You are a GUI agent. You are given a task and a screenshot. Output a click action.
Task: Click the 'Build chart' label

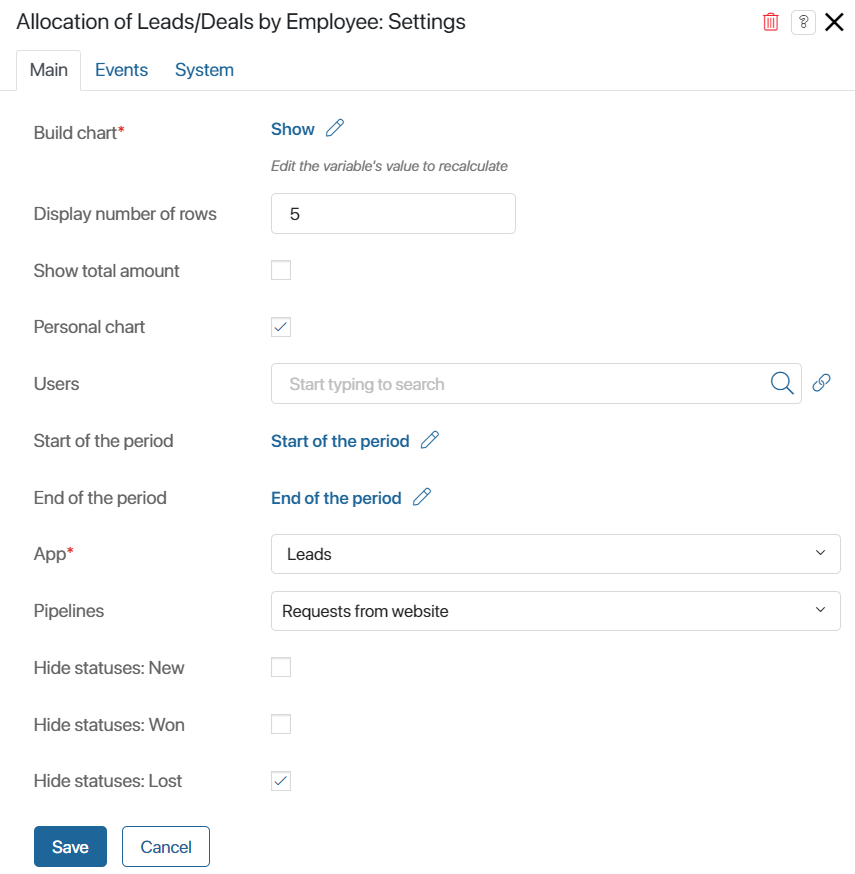75,133
